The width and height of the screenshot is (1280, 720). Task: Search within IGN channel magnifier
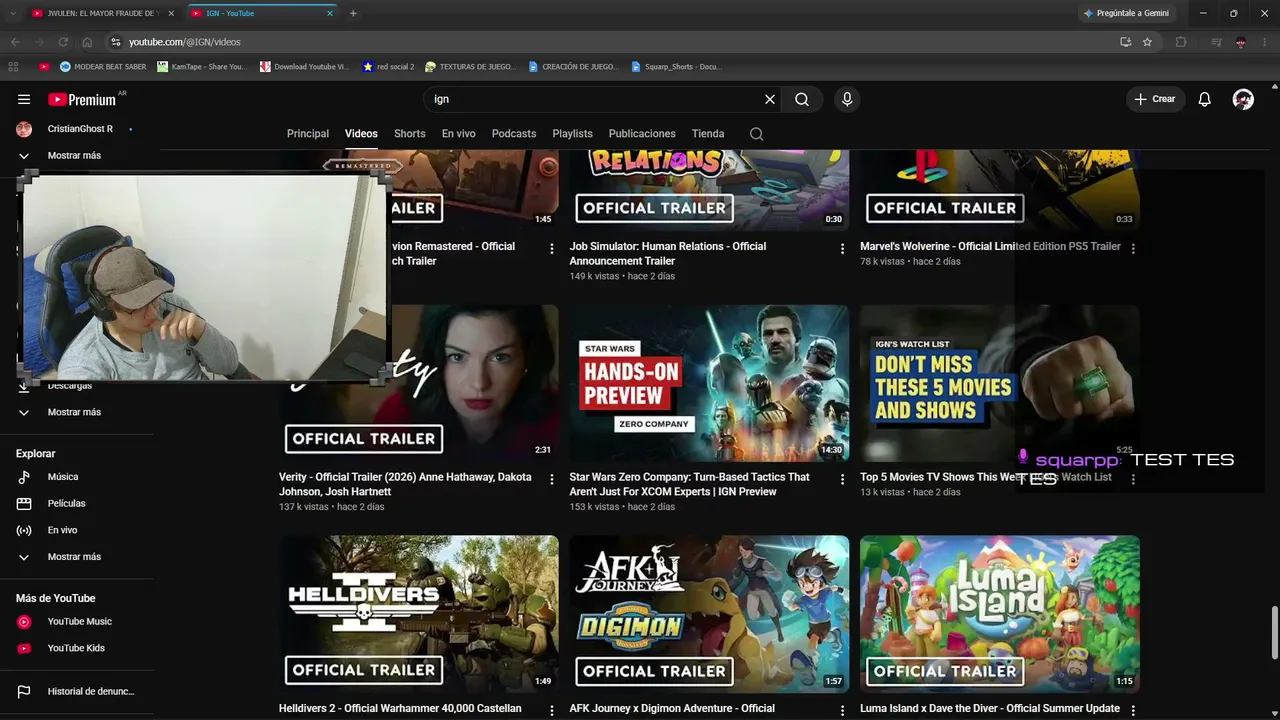click(757, 134)
